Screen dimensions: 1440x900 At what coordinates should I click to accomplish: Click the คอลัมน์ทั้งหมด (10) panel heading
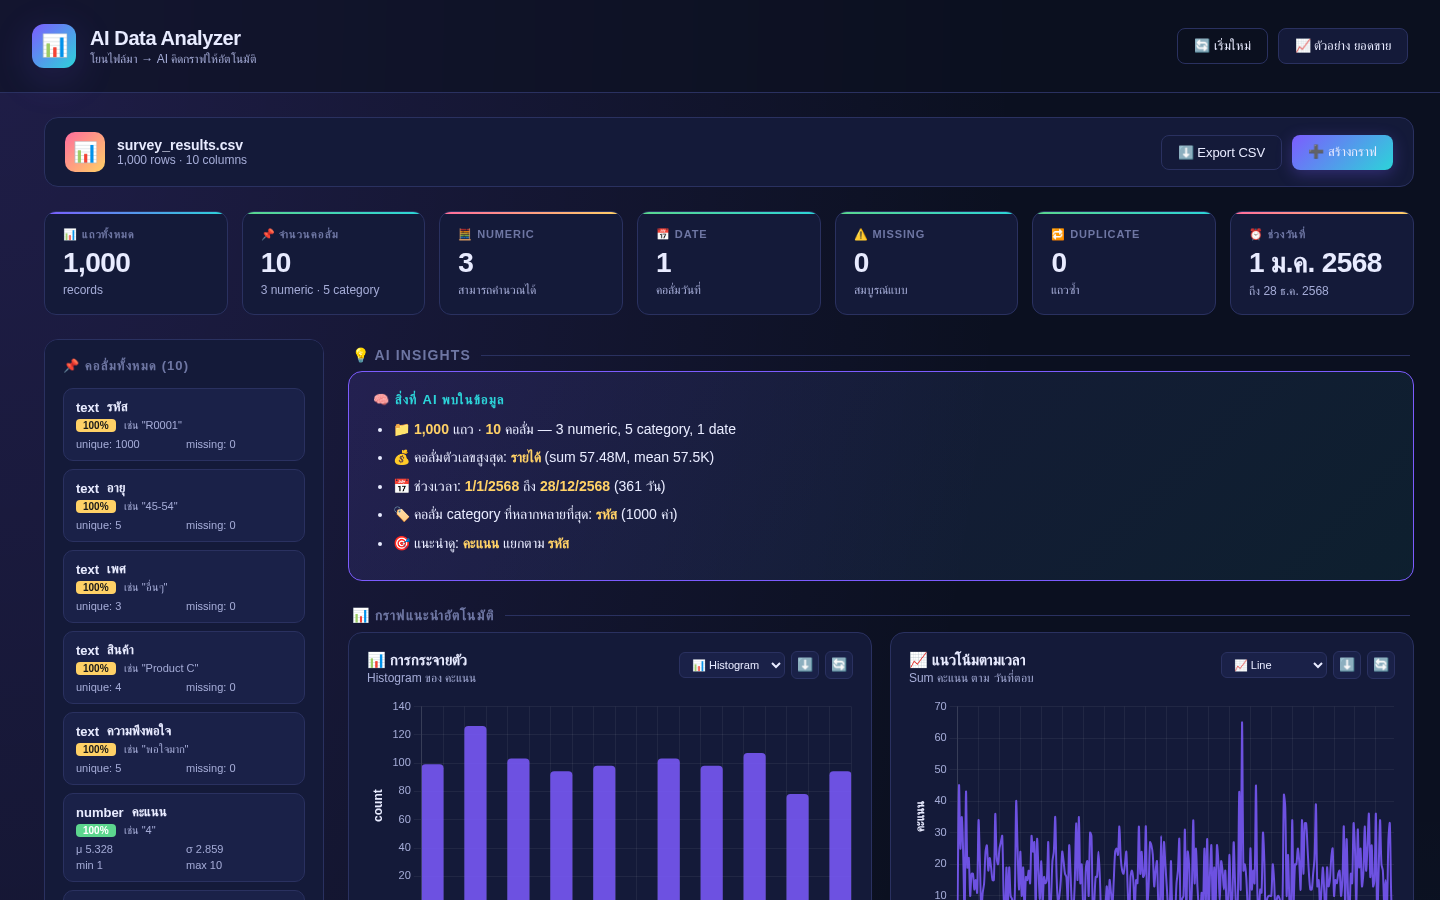(x=126, y=366)
